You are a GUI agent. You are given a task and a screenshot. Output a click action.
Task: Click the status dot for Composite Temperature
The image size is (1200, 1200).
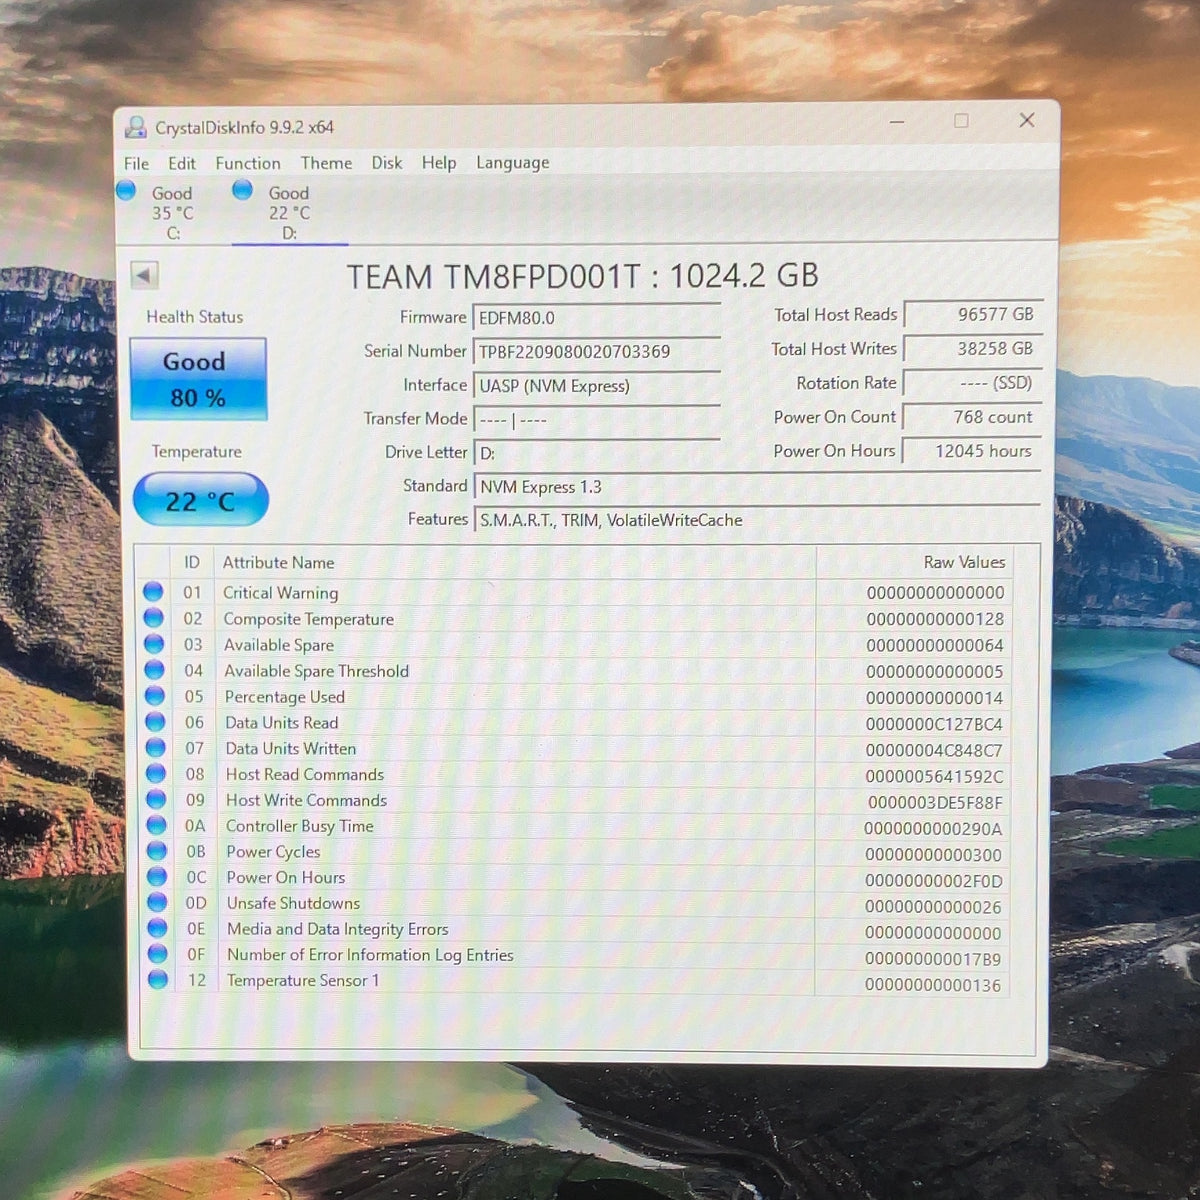tap(154, 618)
